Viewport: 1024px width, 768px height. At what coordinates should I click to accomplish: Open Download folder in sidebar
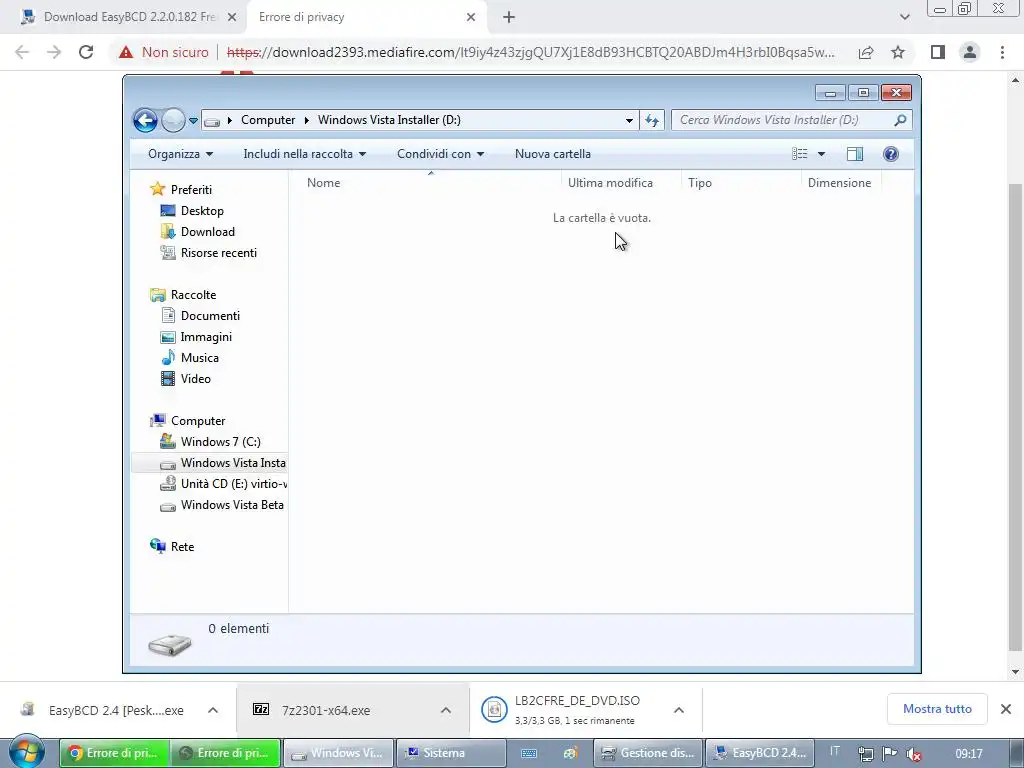click(207, 232)
